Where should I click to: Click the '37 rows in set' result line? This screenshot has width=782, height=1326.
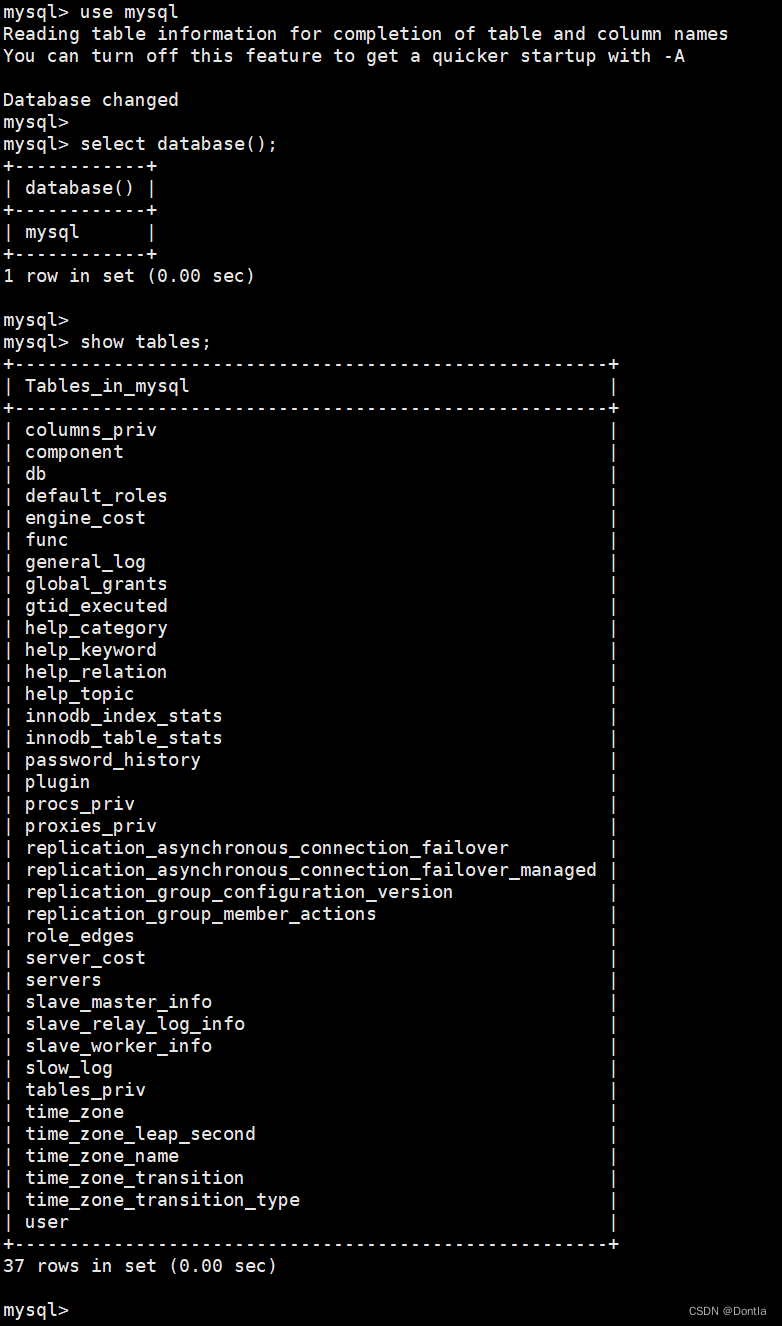coord(140,1266)
